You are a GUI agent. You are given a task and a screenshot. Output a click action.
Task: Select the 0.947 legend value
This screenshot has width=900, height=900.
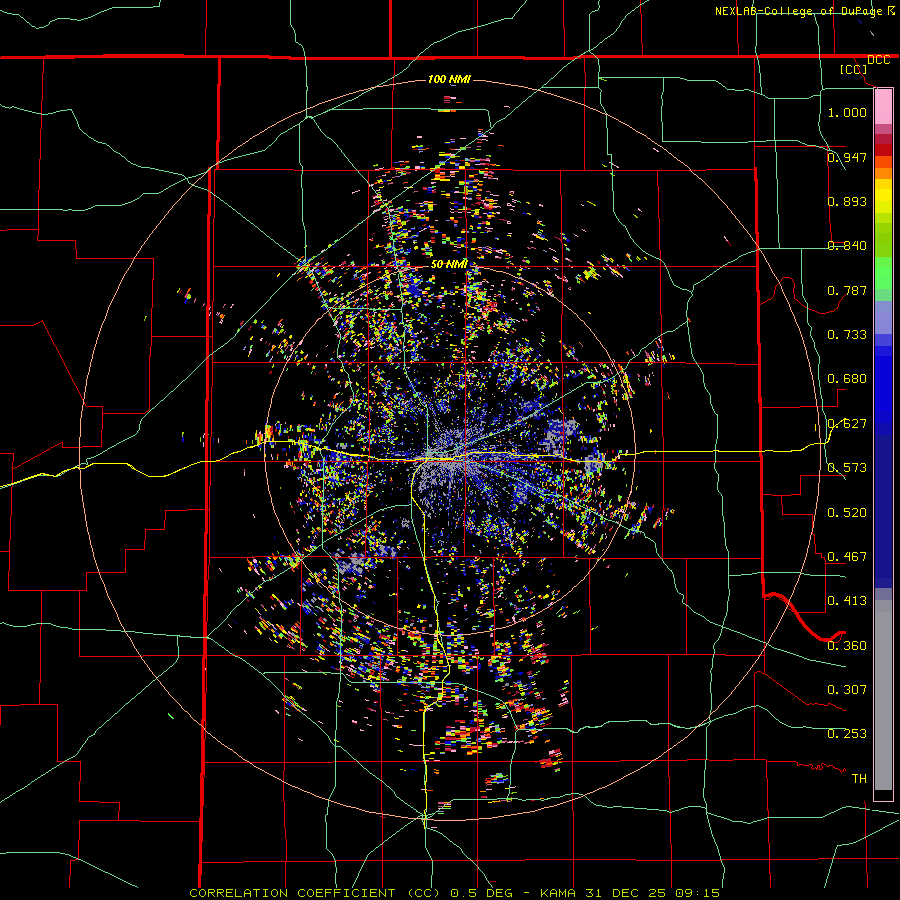[x=847, y=157]
